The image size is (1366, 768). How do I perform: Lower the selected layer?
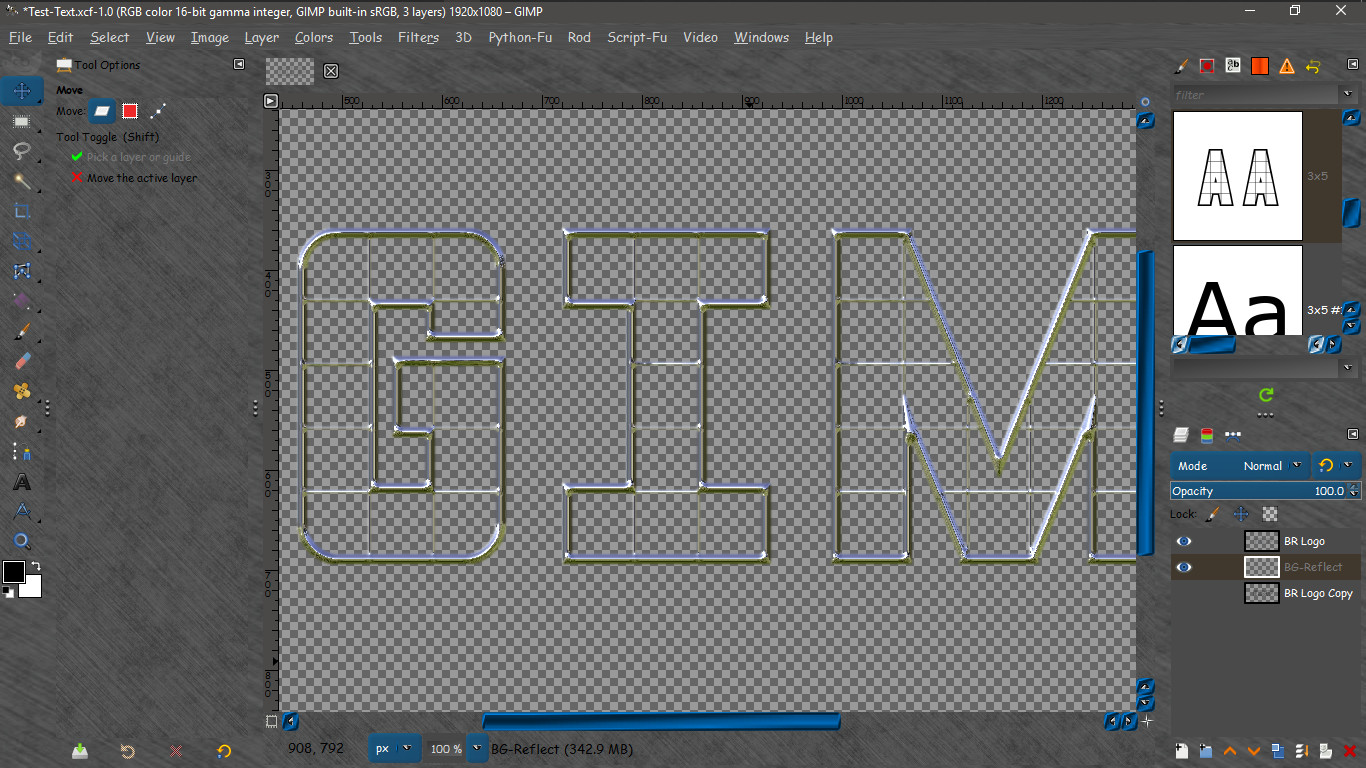(x=1253, y=750)
